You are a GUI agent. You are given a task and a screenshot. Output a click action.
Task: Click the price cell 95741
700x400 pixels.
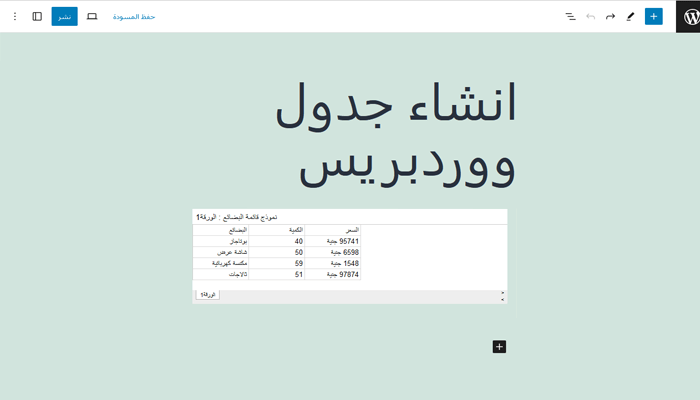pos(333,241)
